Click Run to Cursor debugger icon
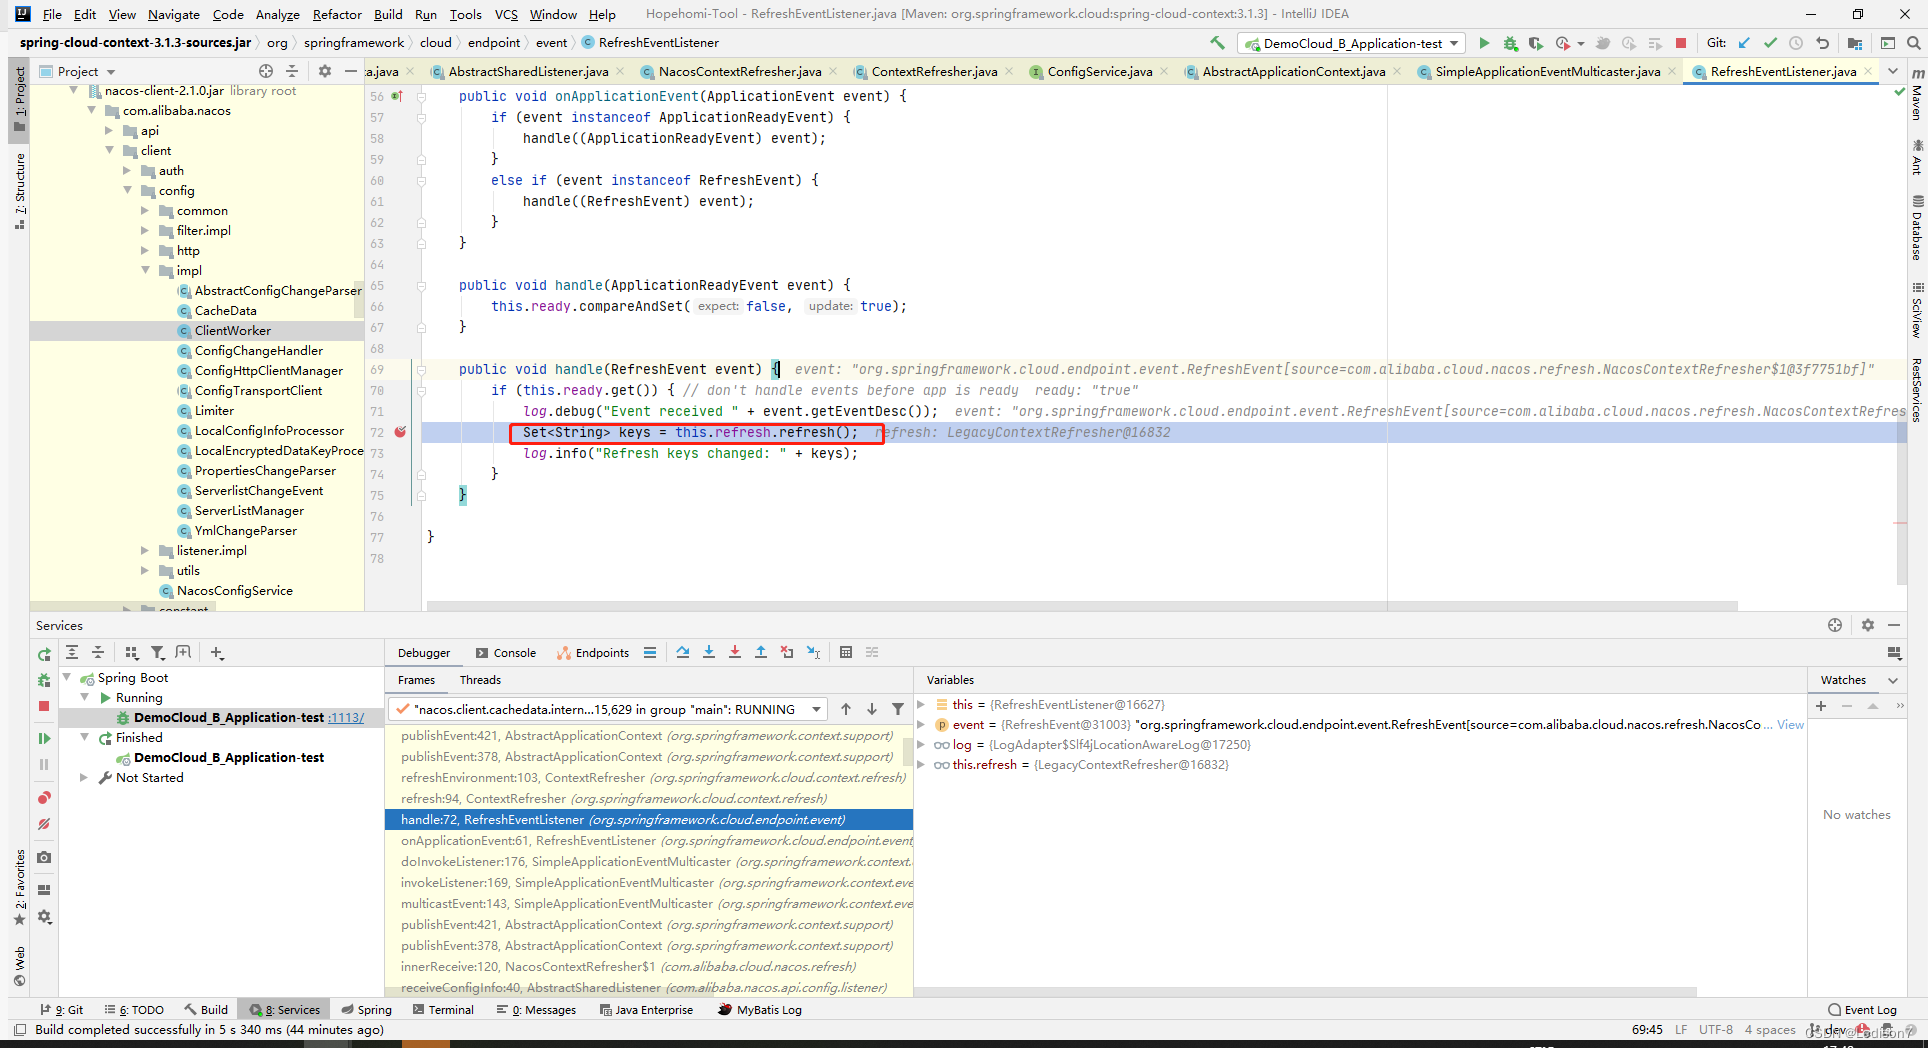1928x1048 pixels. tap(814, 652)
